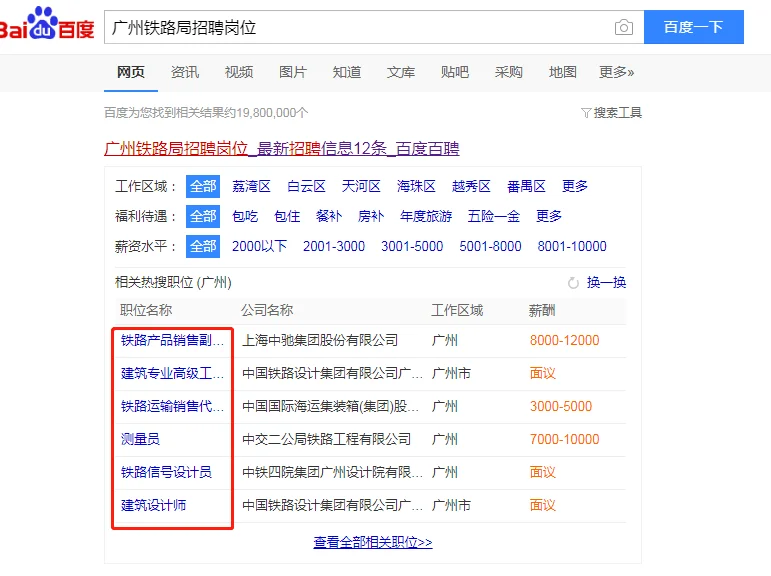Screen dimensions: 771x576
Task: Select 全部 in 薪资水平 row
Action: (x=203, y=246)
